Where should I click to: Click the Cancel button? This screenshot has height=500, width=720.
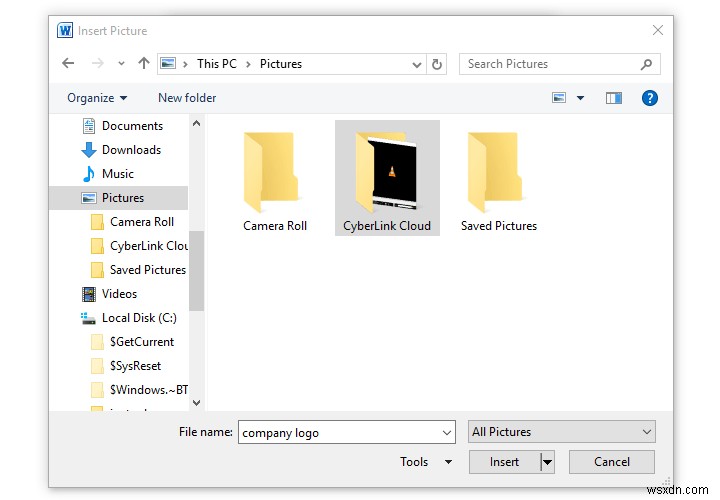click(x=612, y=462)
